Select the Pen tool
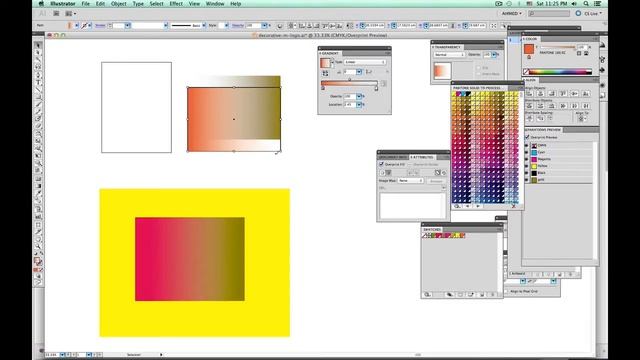 pyautogui.click(x=38, y=75)
